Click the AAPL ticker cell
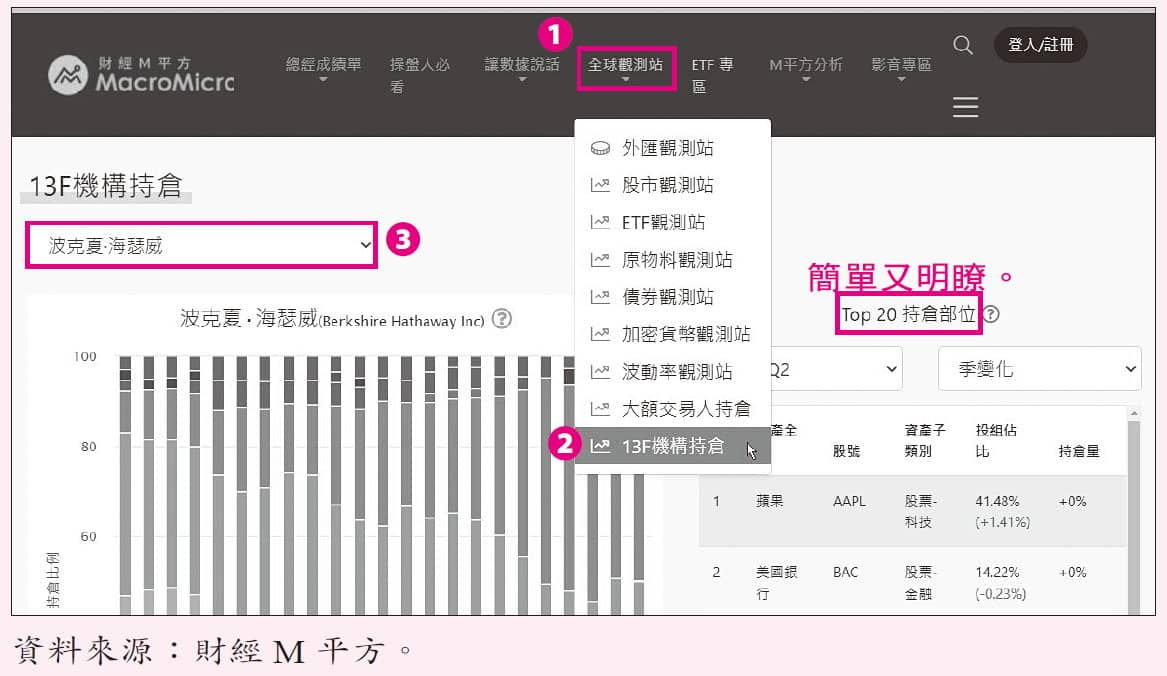This screenshot has width=1167, height=676. pos(849,501)
